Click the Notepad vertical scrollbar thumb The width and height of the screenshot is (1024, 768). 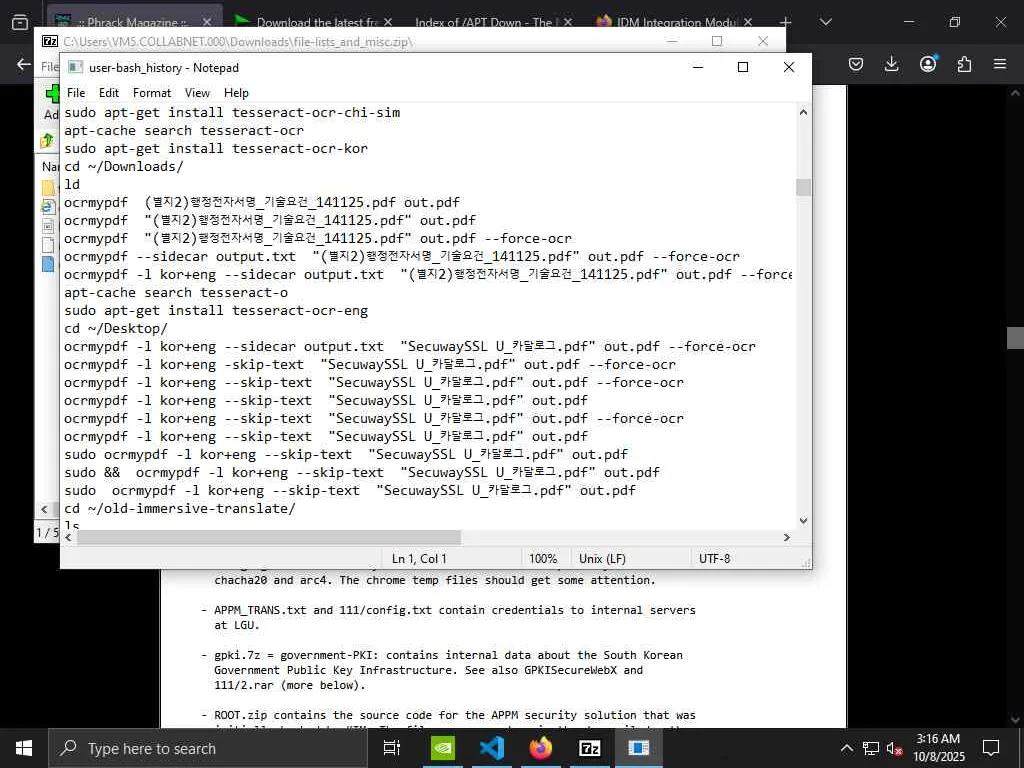[803, 187]
